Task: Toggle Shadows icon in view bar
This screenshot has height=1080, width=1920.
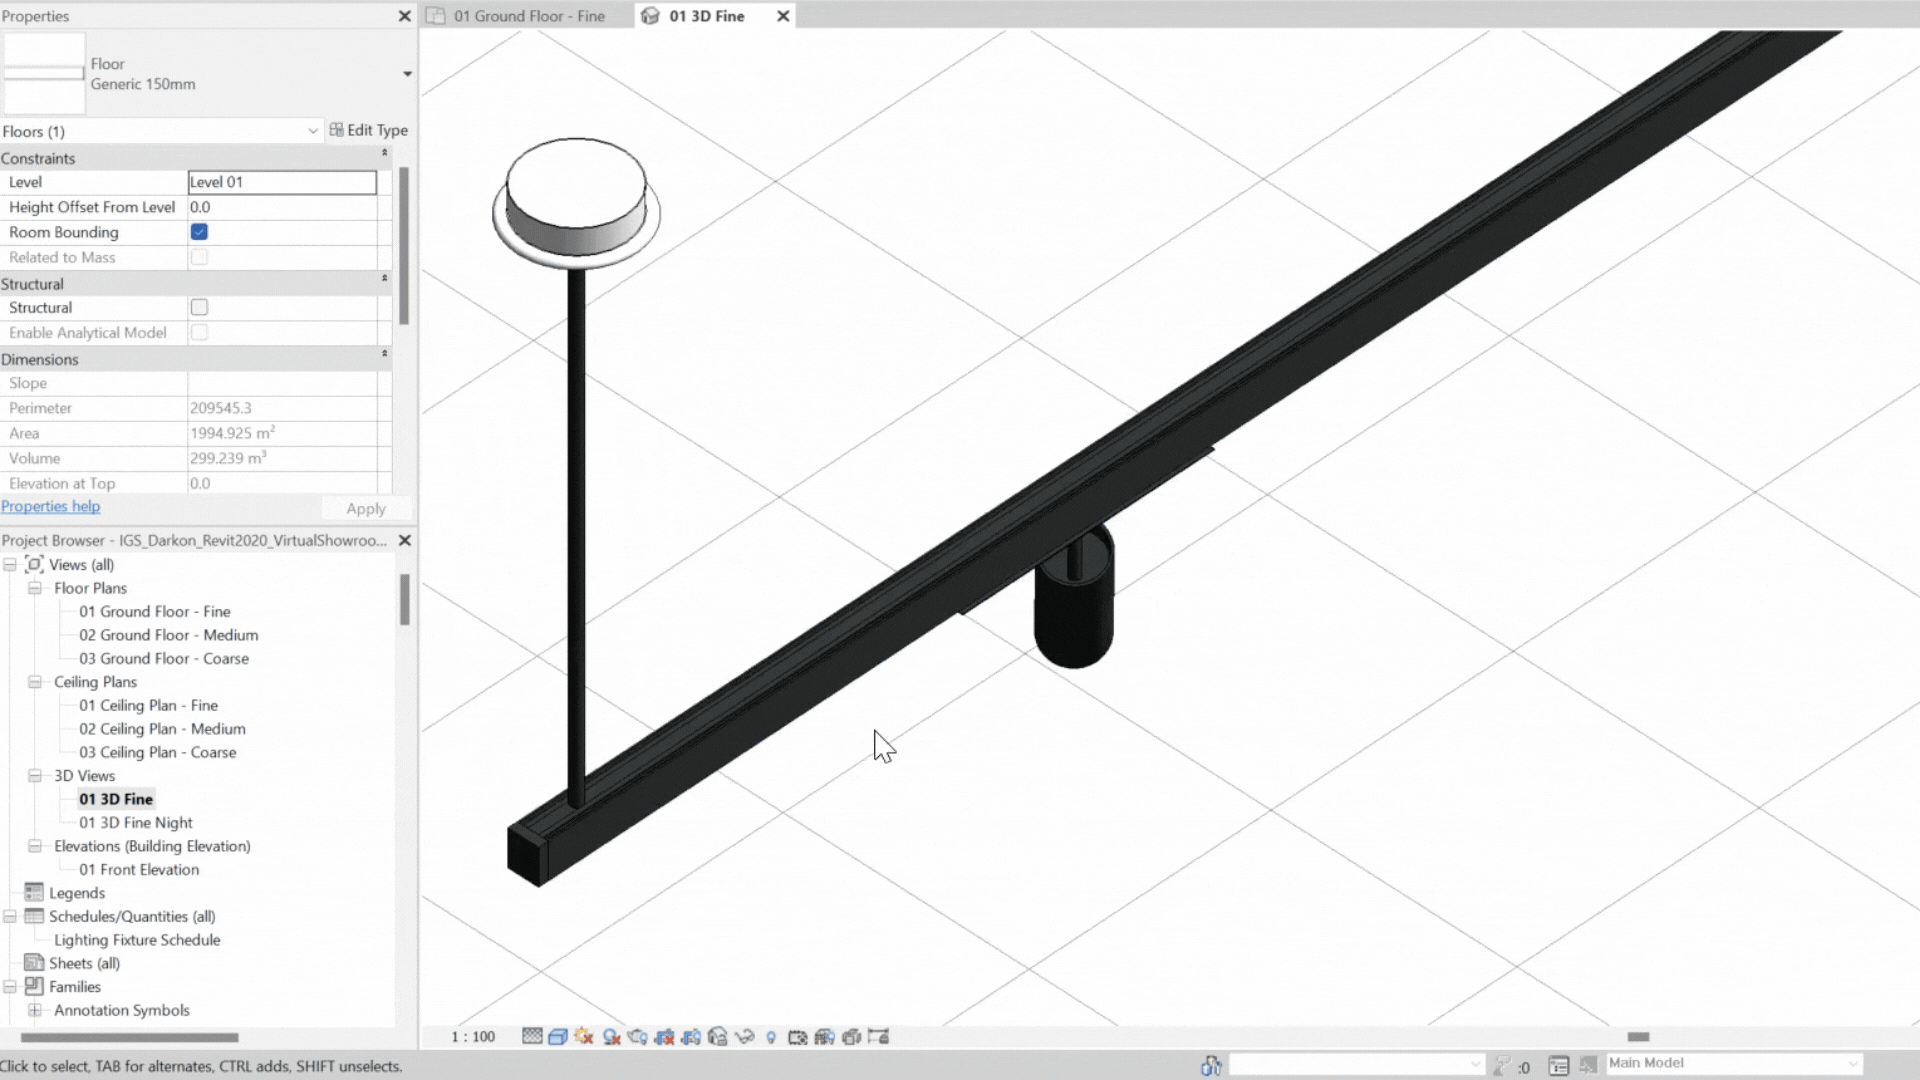Action: click(x=611, y=1037)
